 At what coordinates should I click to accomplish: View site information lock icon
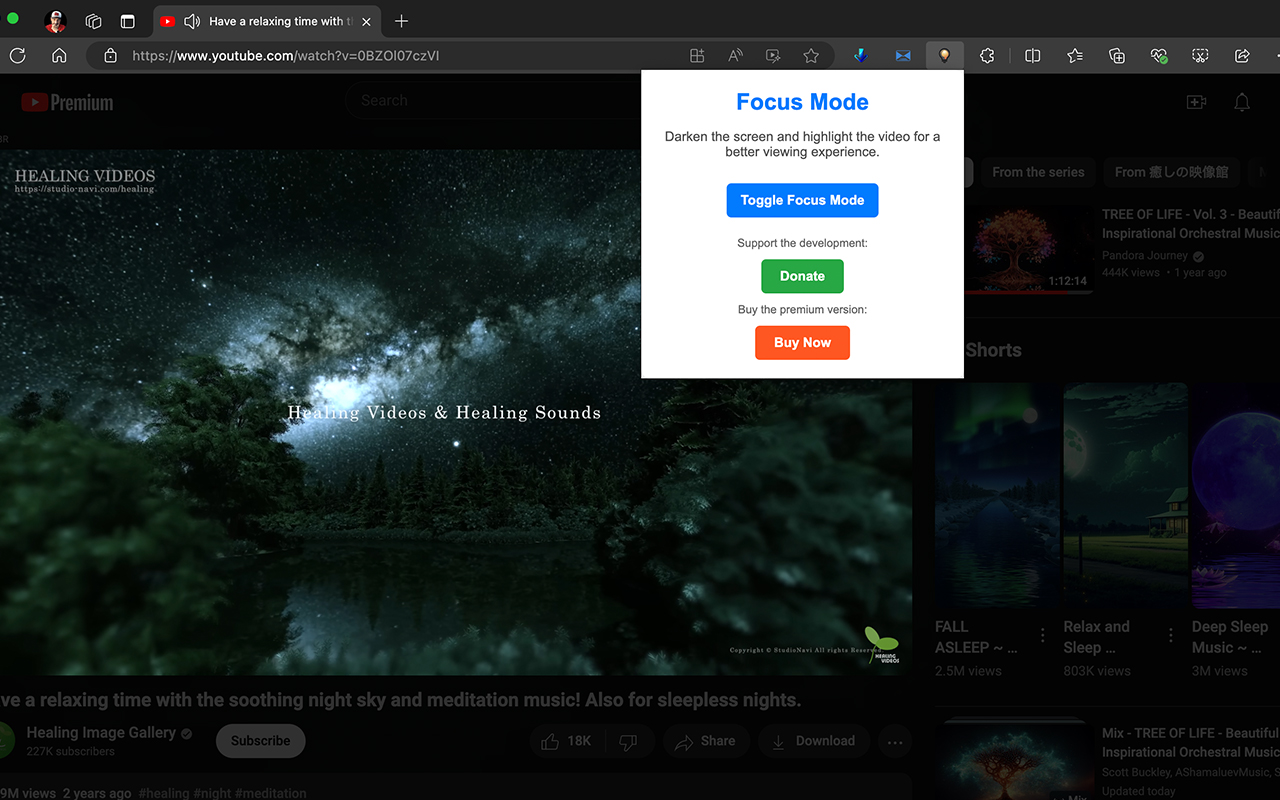pos(111,56)
